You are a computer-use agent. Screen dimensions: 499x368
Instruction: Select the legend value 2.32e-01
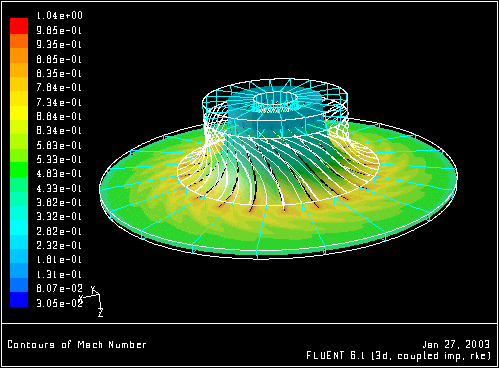[59, 245]
